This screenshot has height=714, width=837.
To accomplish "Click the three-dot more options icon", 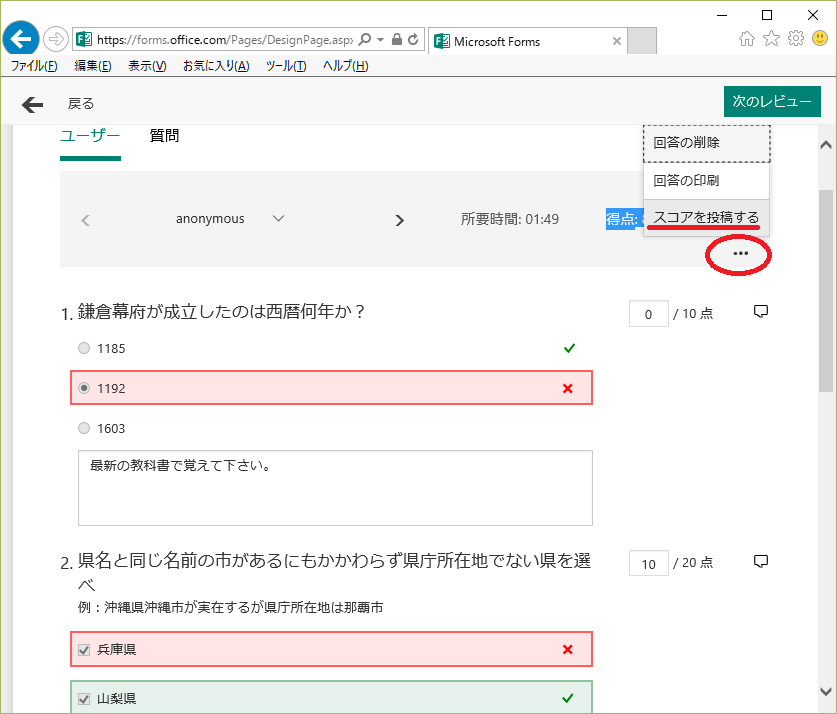I will (x=740, y=254).
